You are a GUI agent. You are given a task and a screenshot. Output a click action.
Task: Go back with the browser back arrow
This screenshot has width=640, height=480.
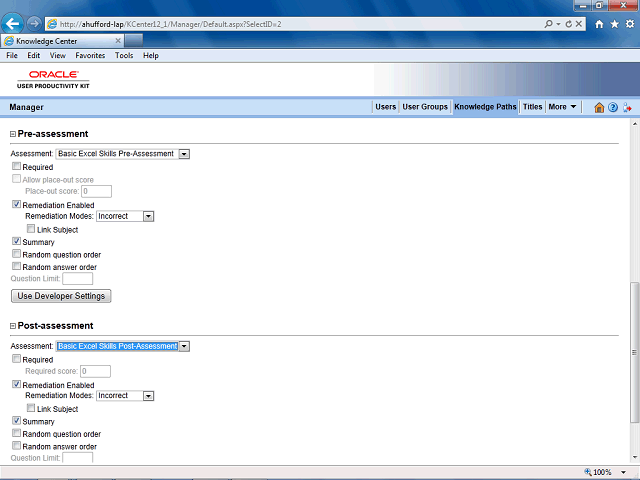(x=12, y=23)
